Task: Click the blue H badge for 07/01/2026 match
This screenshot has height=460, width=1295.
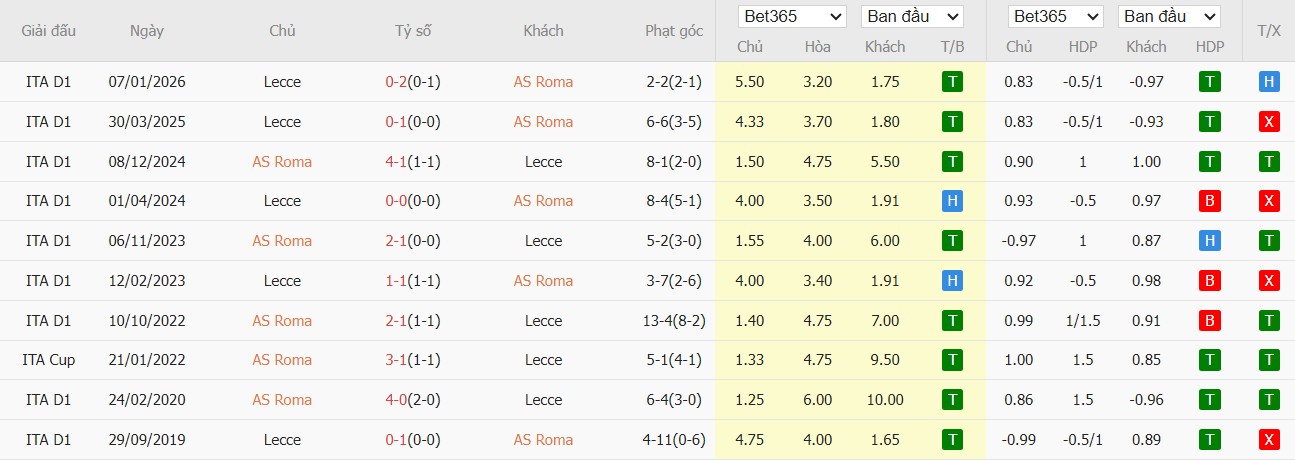Action: (1269, 82)
